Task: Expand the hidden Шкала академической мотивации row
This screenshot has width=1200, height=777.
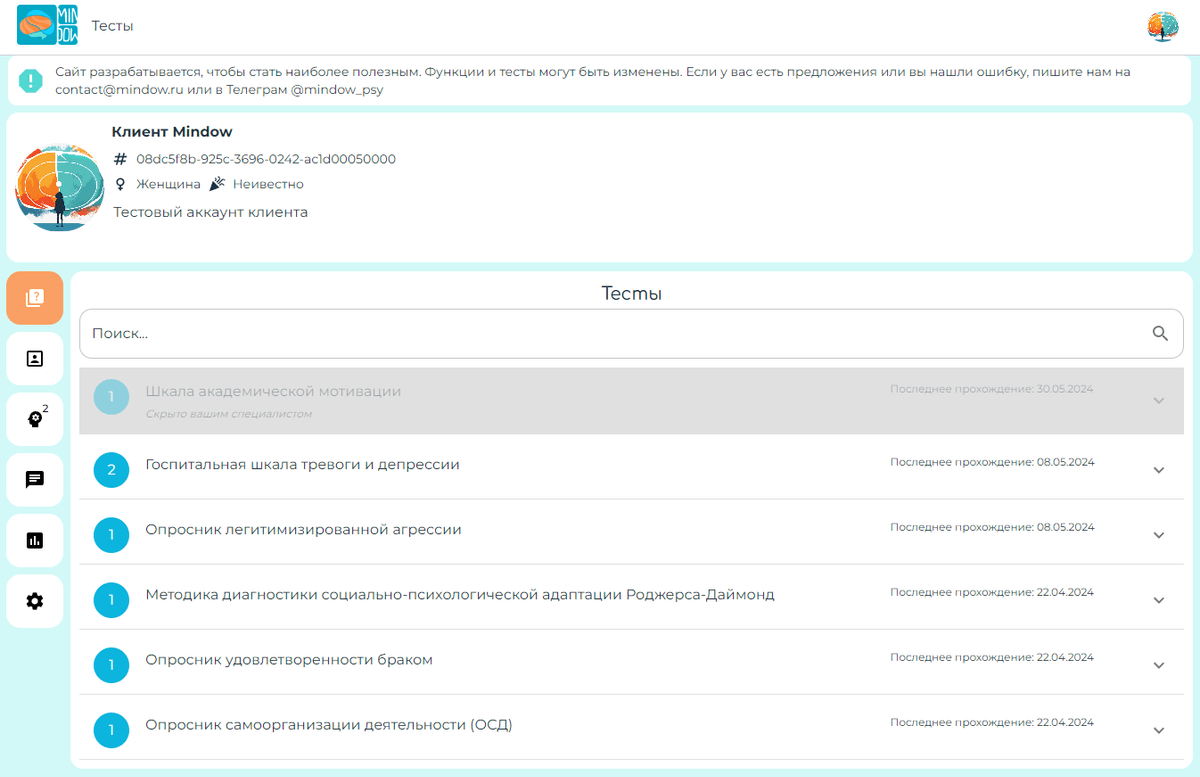Action: (x=1159, y=401)
